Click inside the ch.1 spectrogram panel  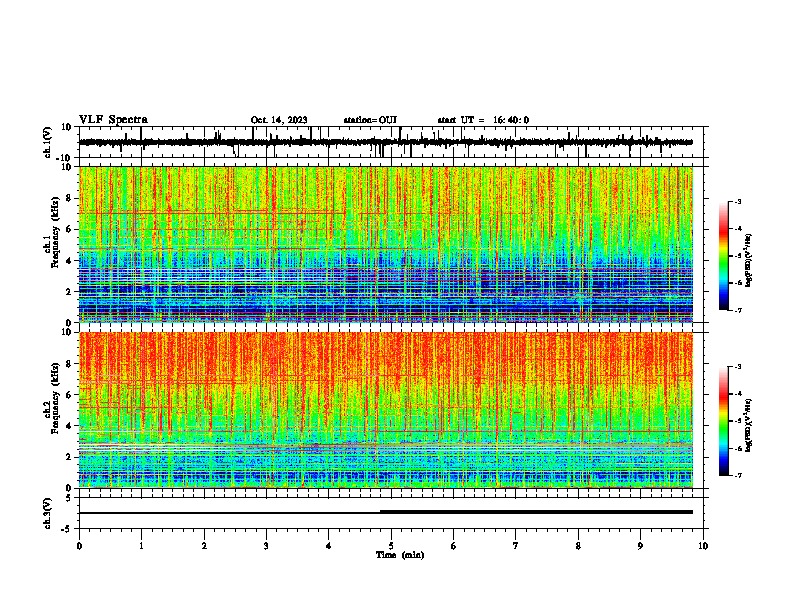point(385,244)
